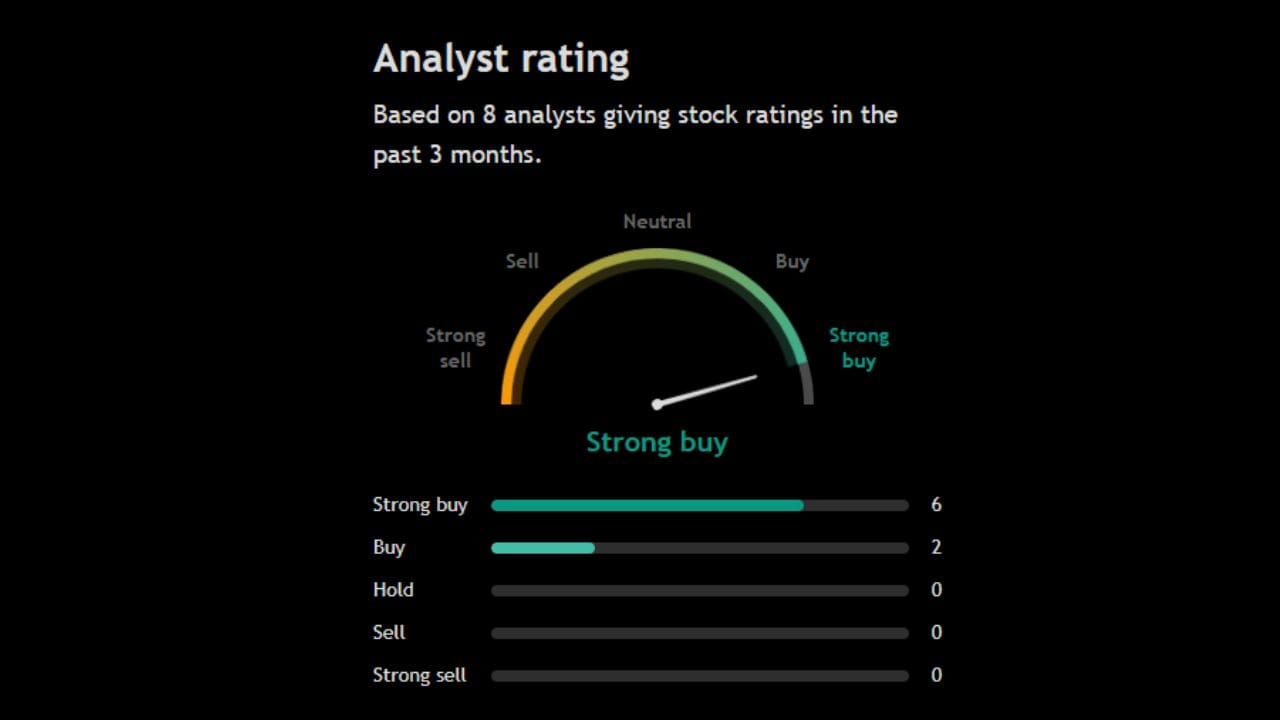This screenshot has width=1280, height=720.
Task: Click the Strong sell row label
Action: pos(419,676)
